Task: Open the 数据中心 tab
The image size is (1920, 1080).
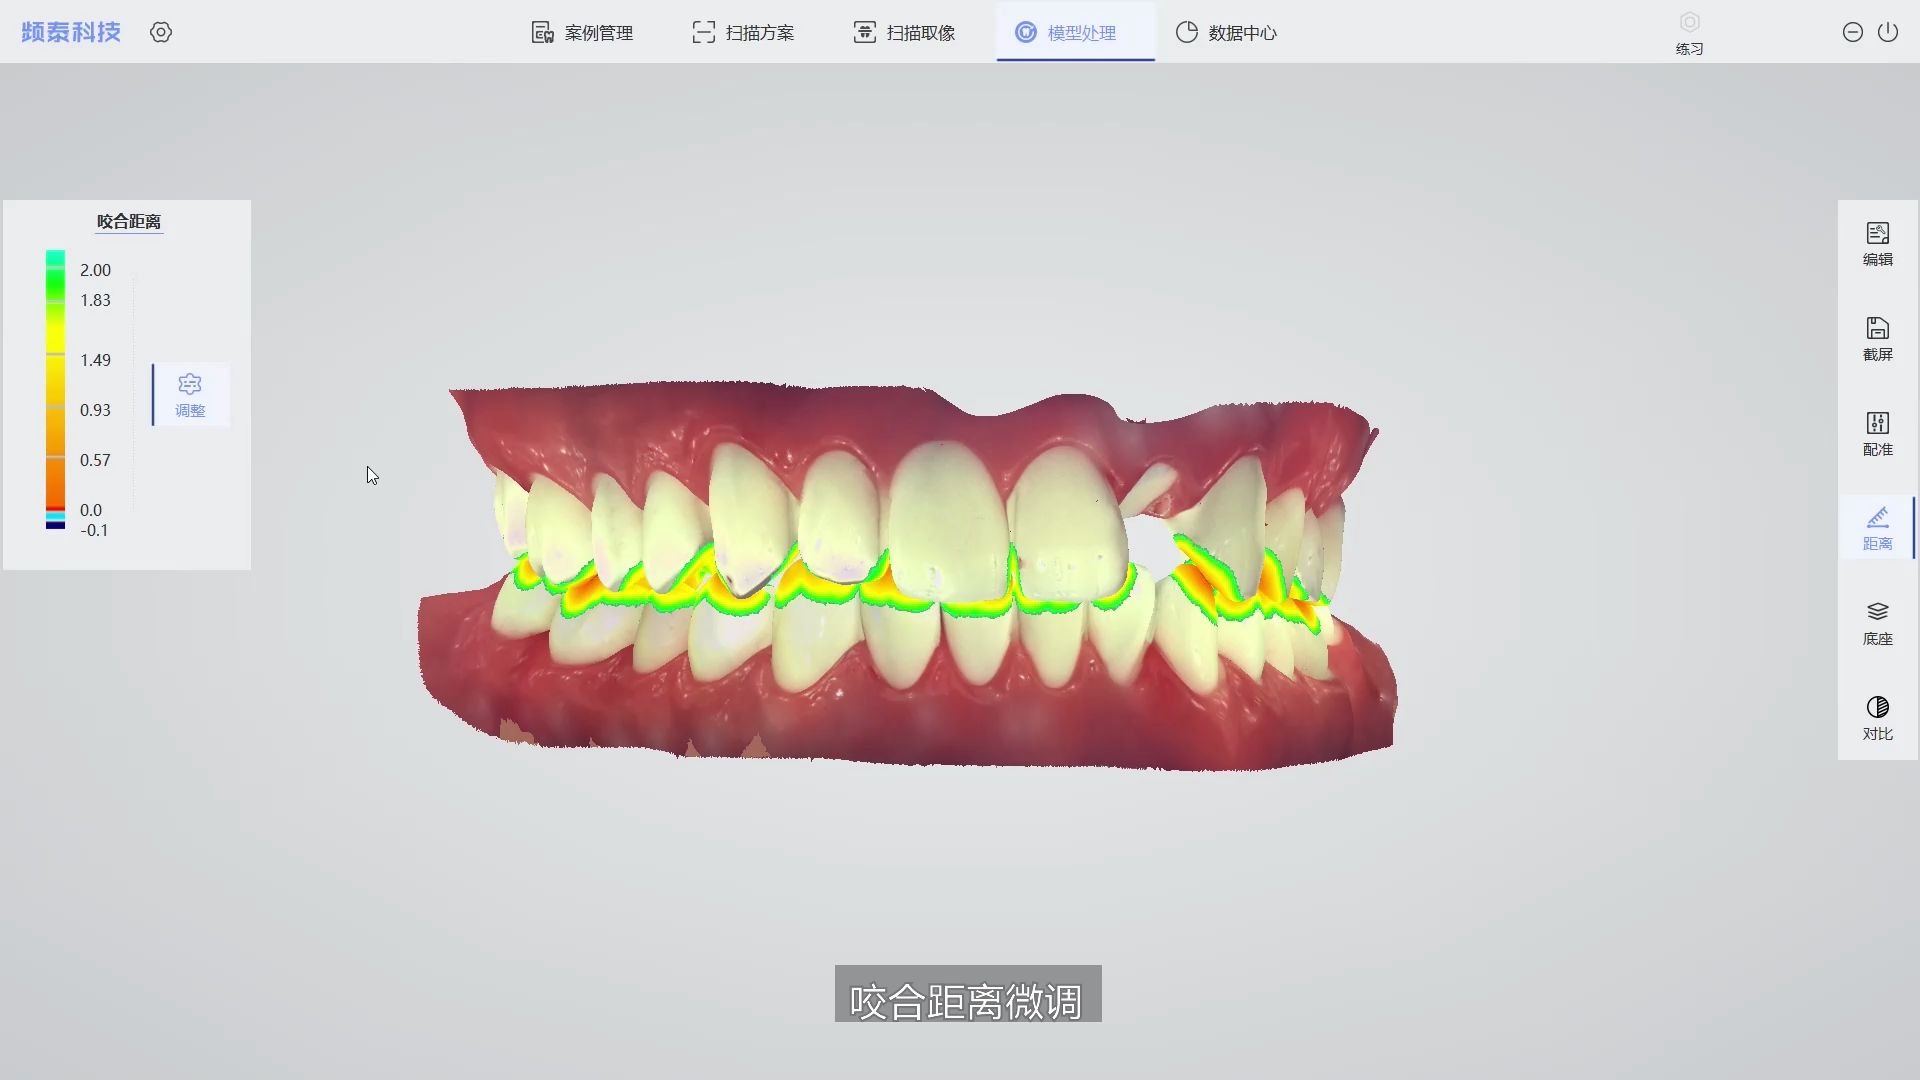Action: pos(1226,32)
